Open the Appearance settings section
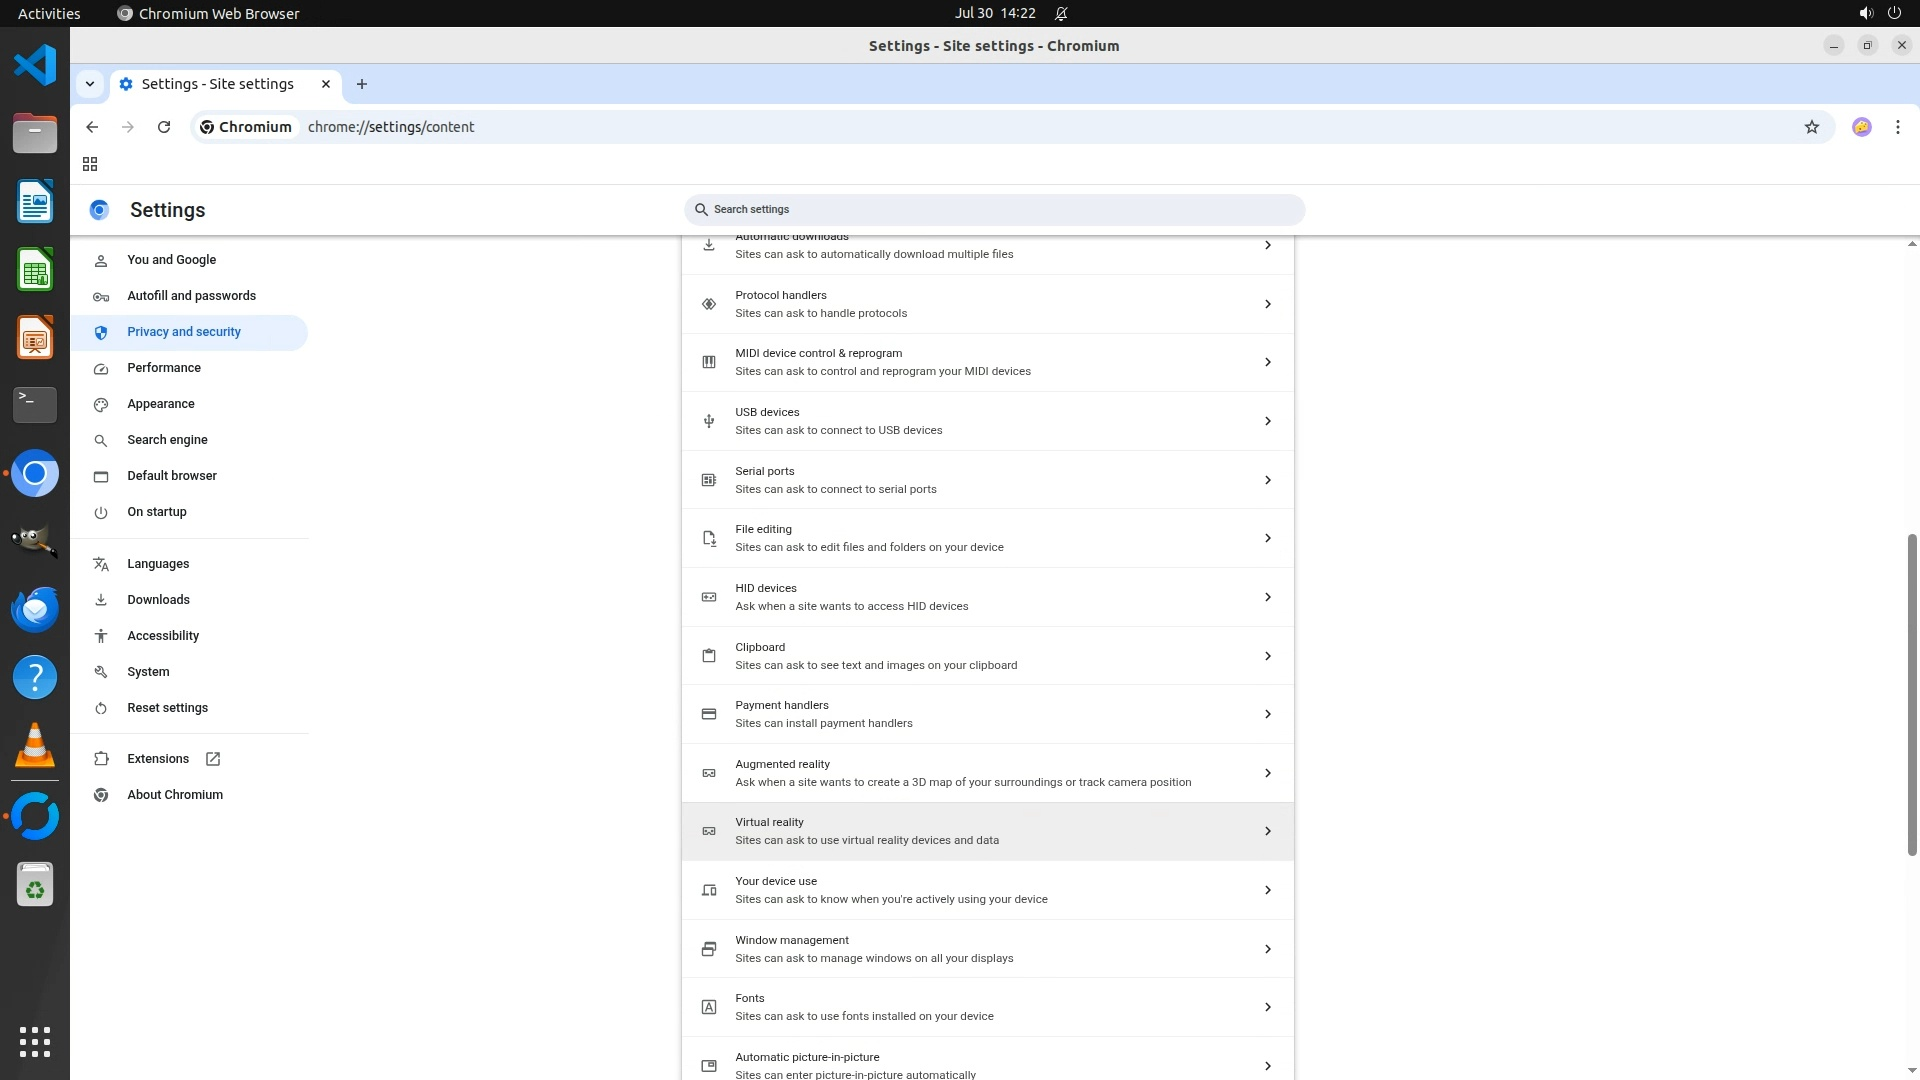The height and width of the screenshot is (1080, 1920). tap(161, 404)
